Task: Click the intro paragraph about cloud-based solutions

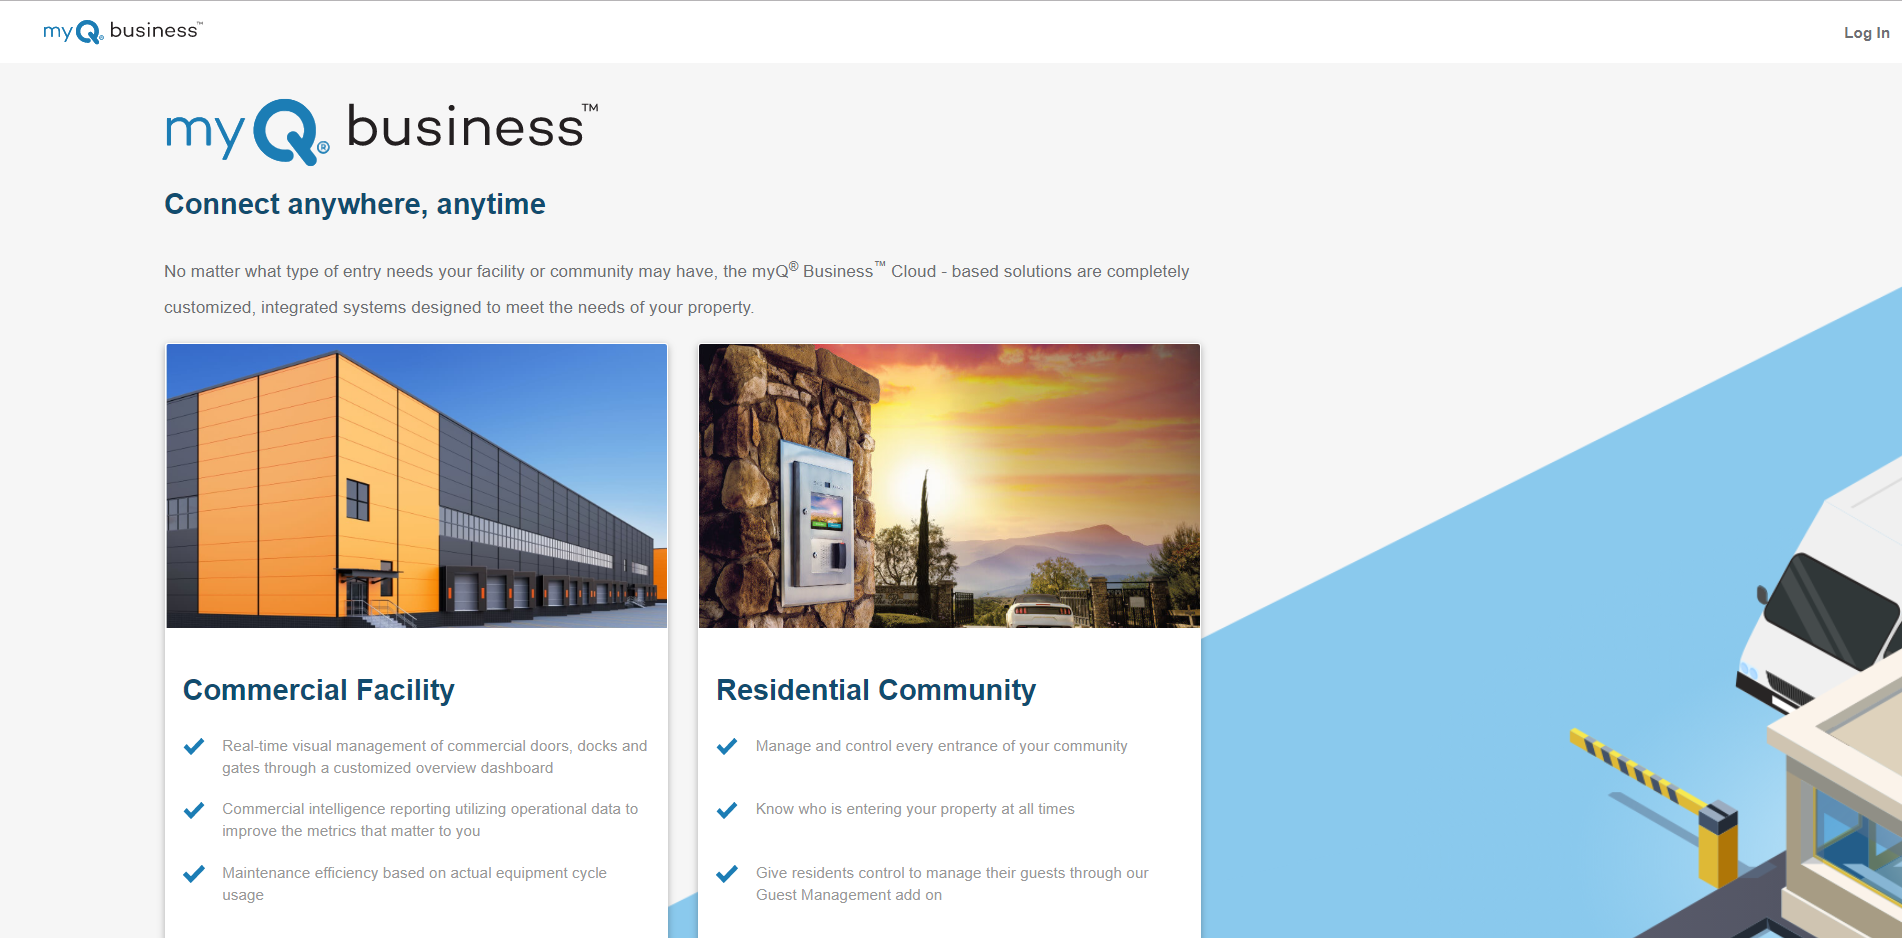Action: click(676, 288)
